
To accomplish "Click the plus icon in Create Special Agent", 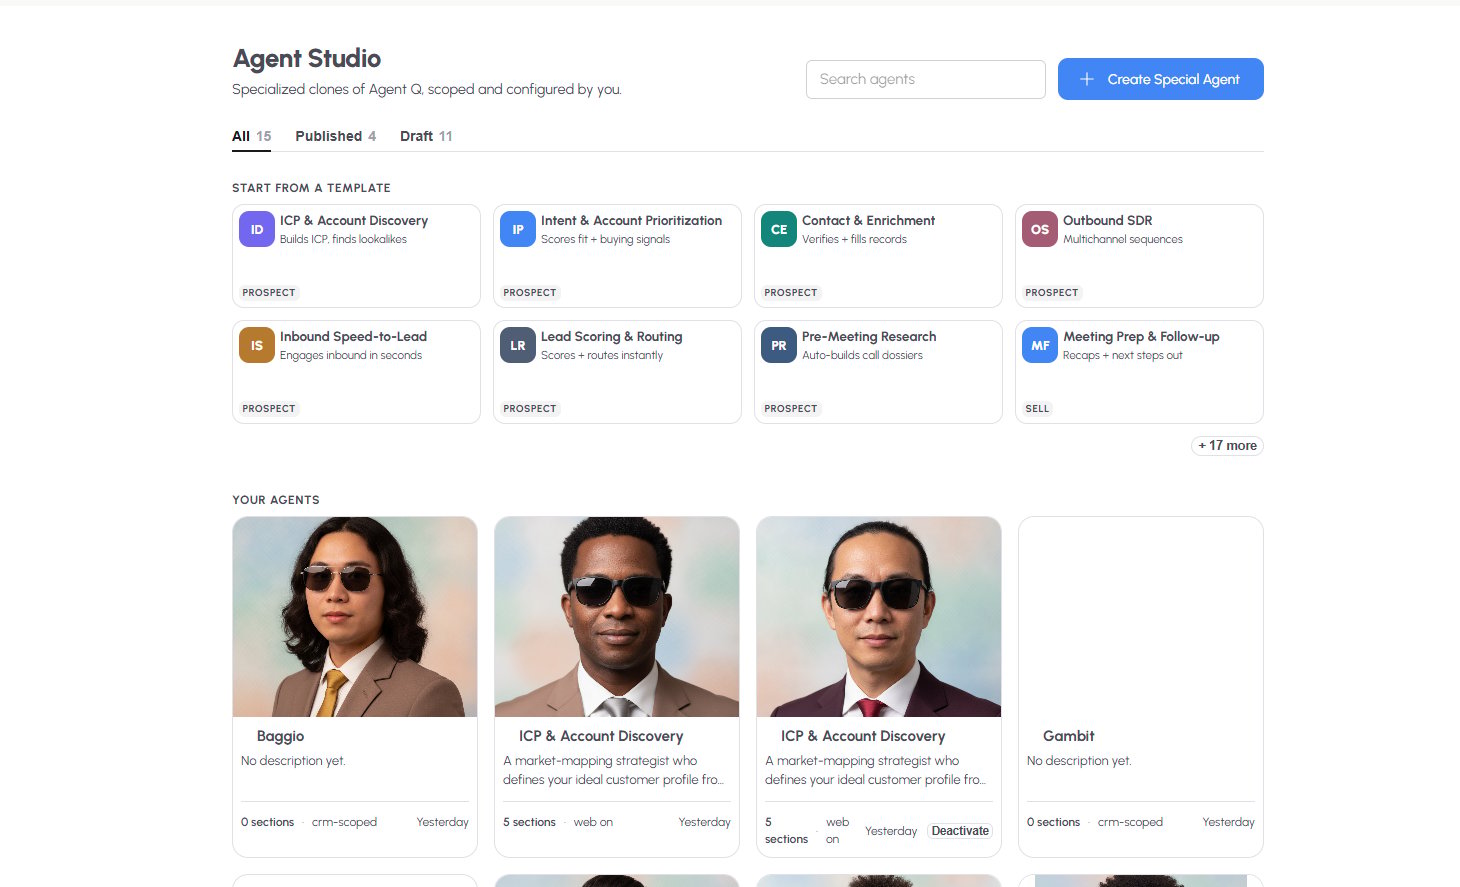I will point(1087,79).
